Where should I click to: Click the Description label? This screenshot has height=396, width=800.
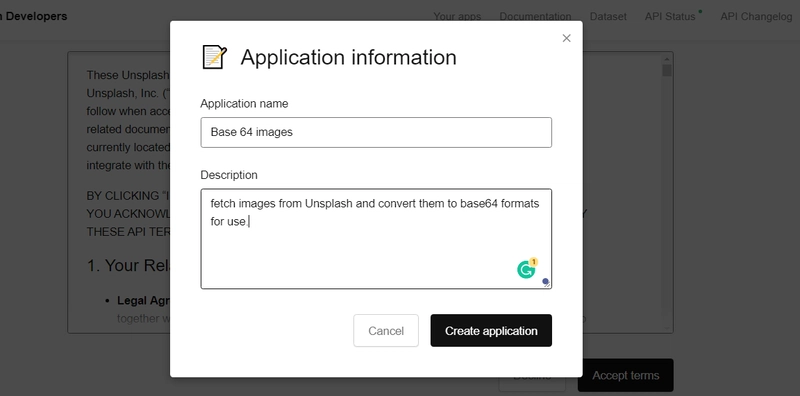point(229,175)
